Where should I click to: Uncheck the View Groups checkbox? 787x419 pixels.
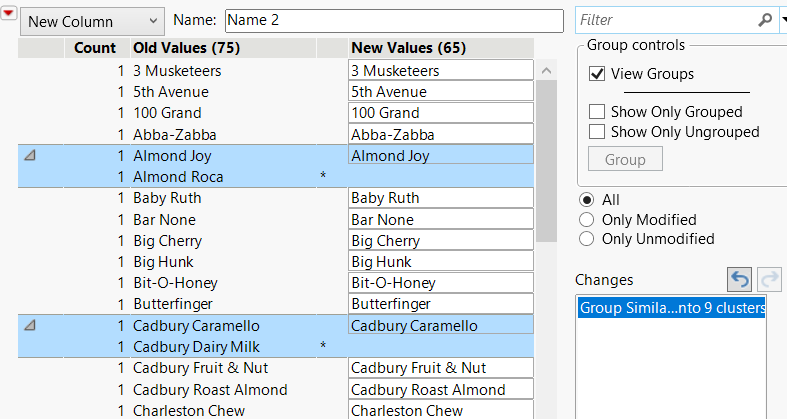point(598,74)
